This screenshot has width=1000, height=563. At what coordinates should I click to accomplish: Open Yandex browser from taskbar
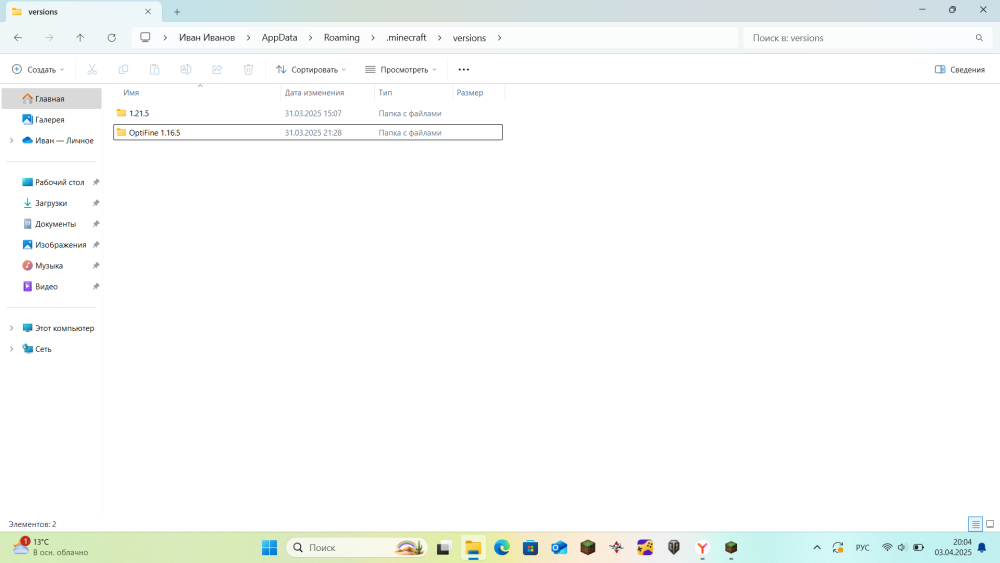pyautogui.click(x=702, y=547)
